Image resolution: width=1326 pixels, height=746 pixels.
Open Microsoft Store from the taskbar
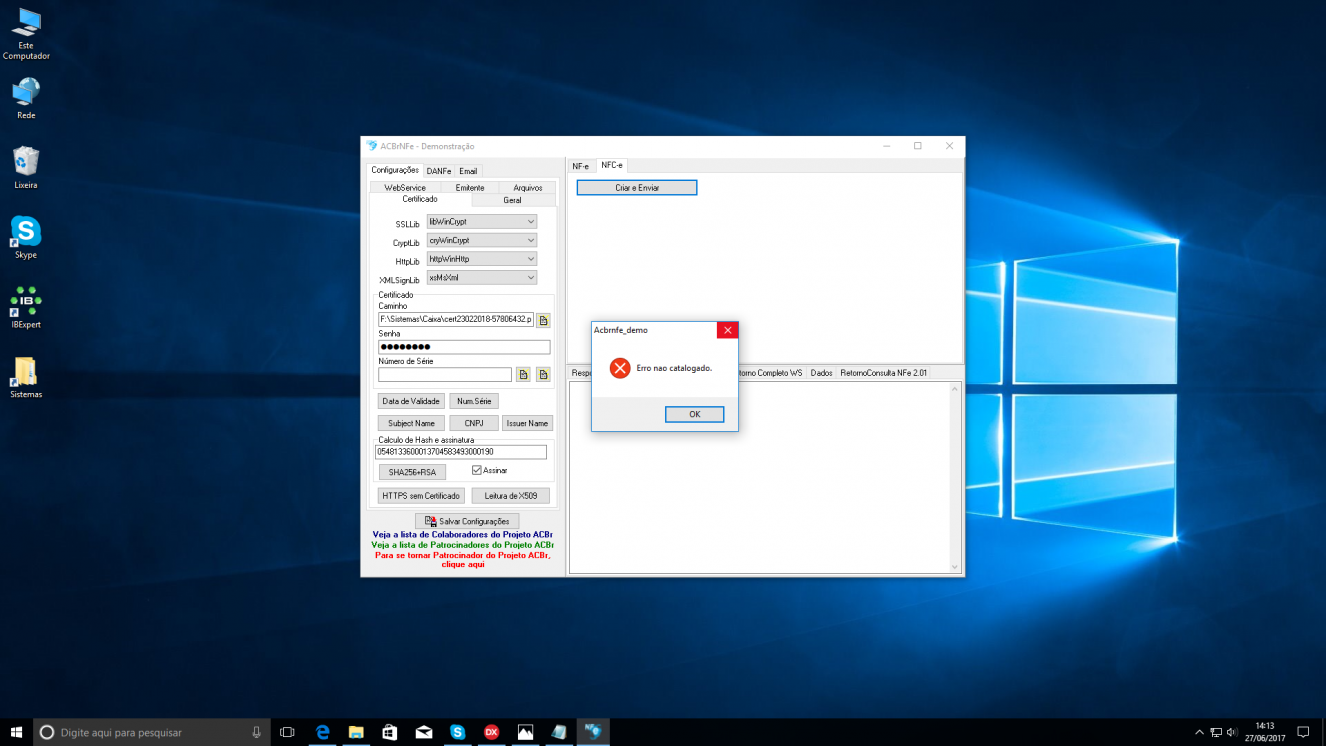(390, 732)
